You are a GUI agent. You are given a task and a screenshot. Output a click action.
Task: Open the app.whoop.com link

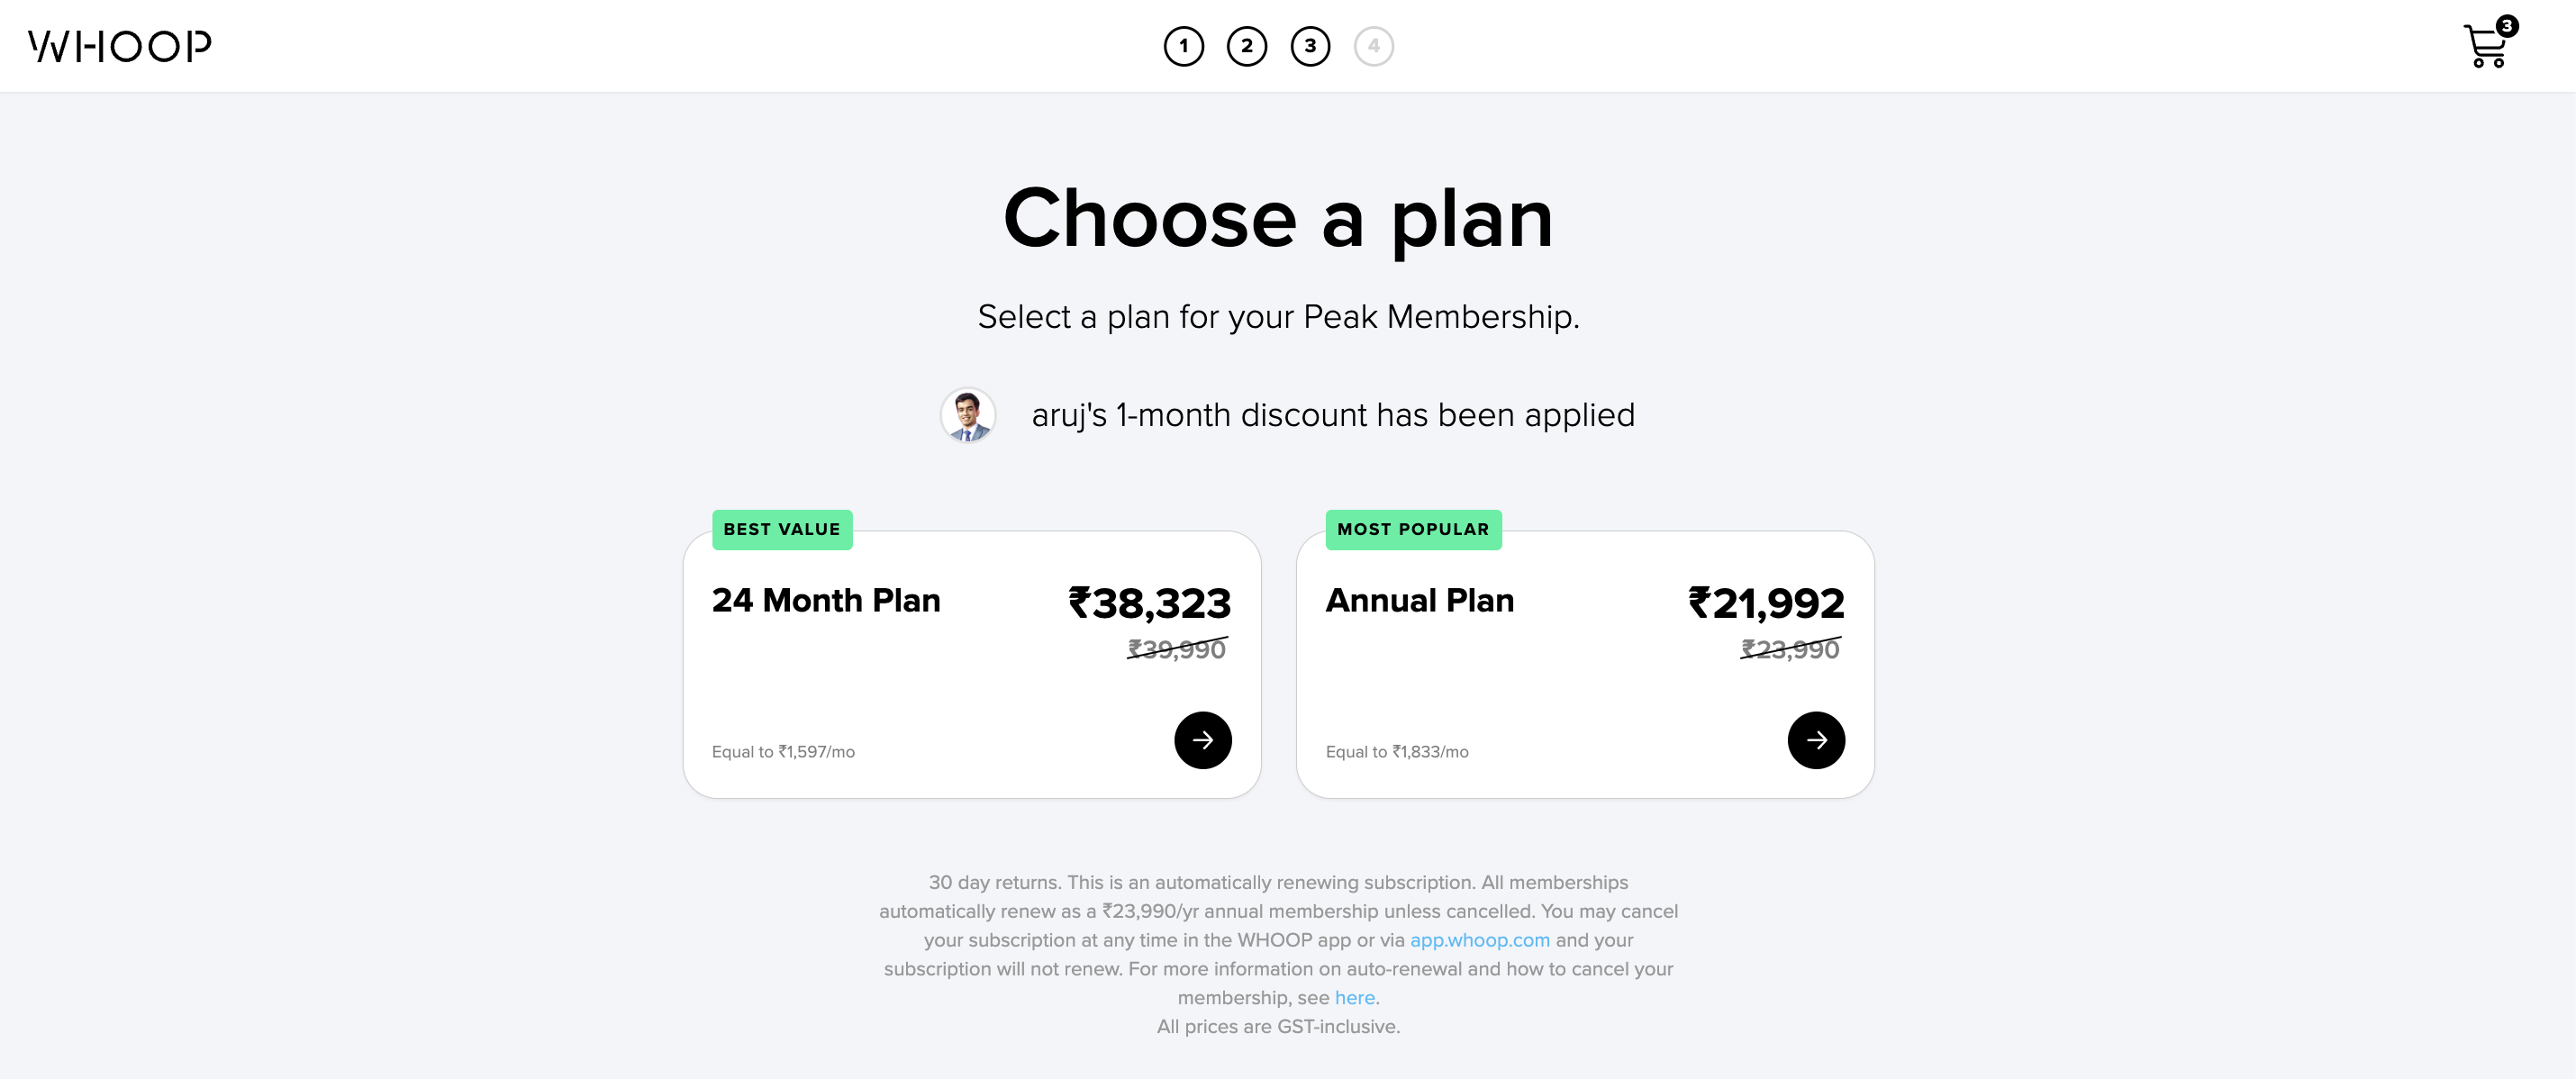pos(1479,940)
